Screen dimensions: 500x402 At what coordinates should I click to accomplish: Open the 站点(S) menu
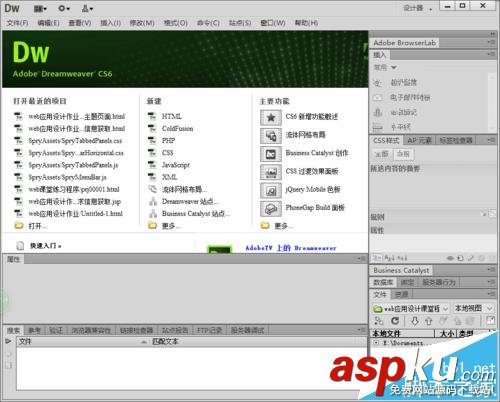tap(240, 23)
